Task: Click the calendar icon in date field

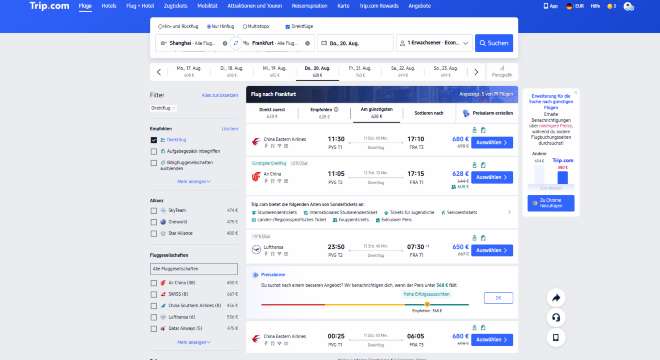Action: pyautogui.click(x=324, y=43)
